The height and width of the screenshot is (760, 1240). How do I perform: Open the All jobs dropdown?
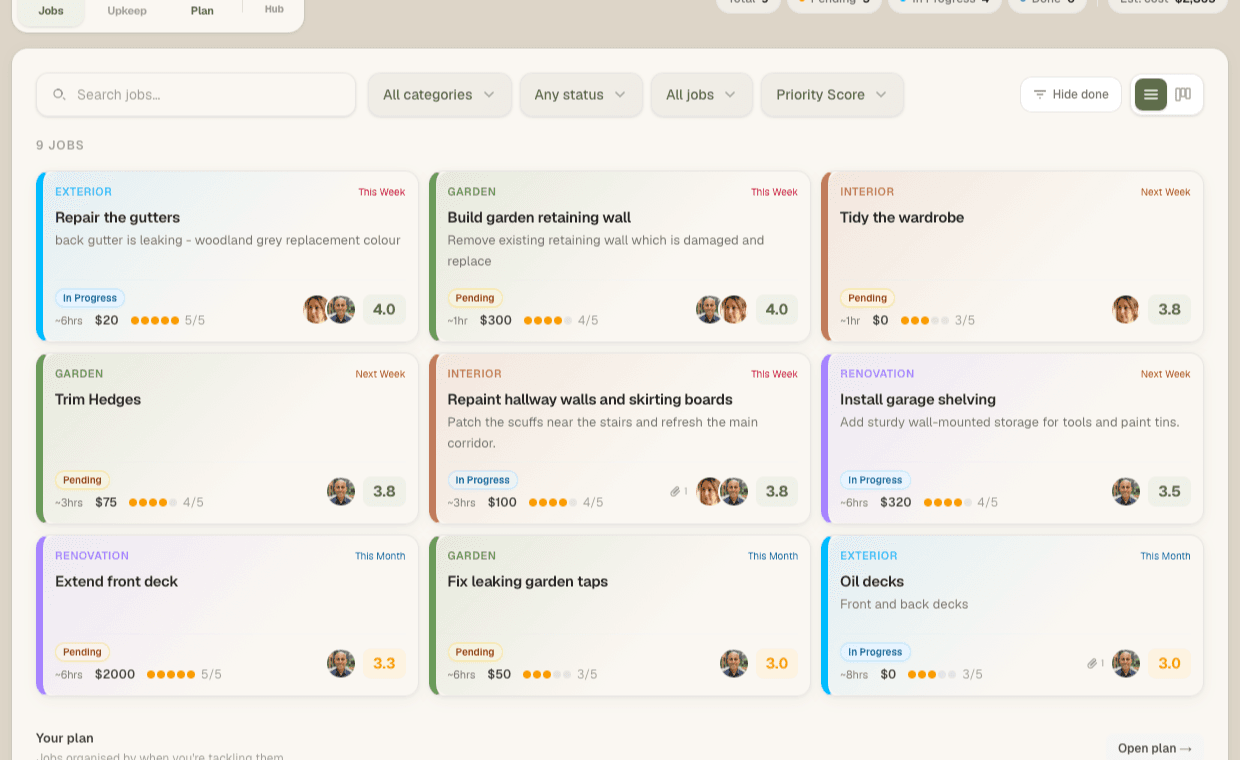click(702, 95)
